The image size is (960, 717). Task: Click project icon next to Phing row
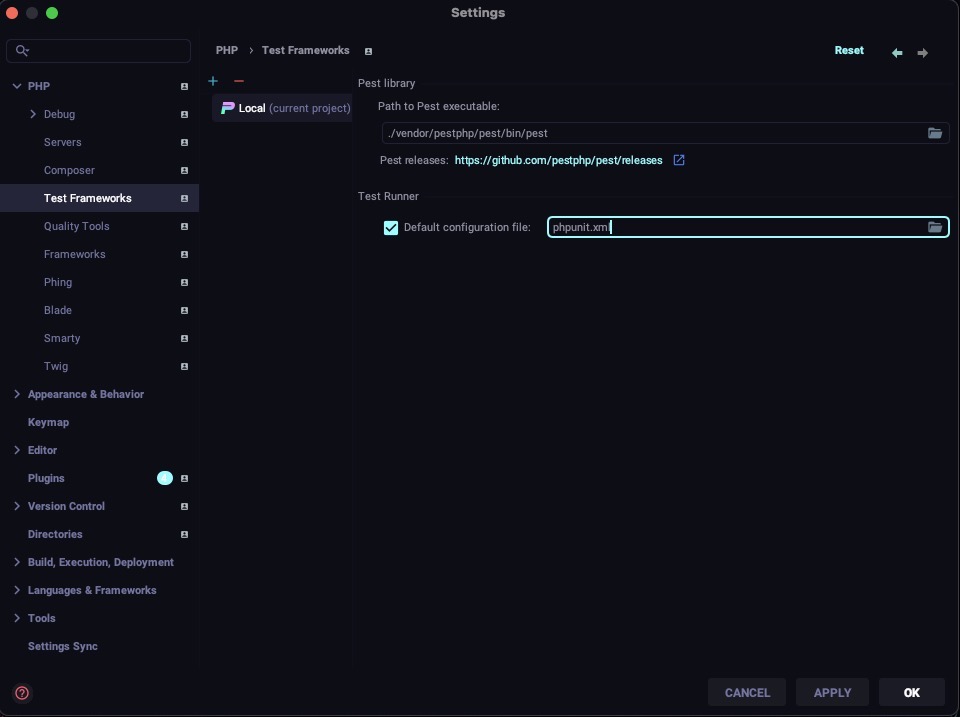point(184,282)
